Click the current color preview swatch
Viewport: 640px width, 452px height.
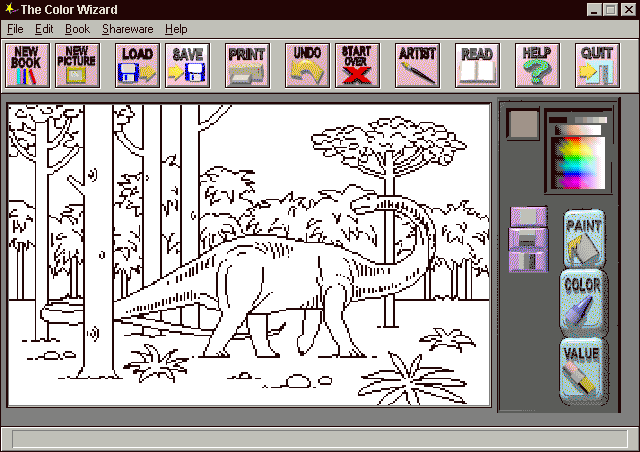click(x=523, y=124)
